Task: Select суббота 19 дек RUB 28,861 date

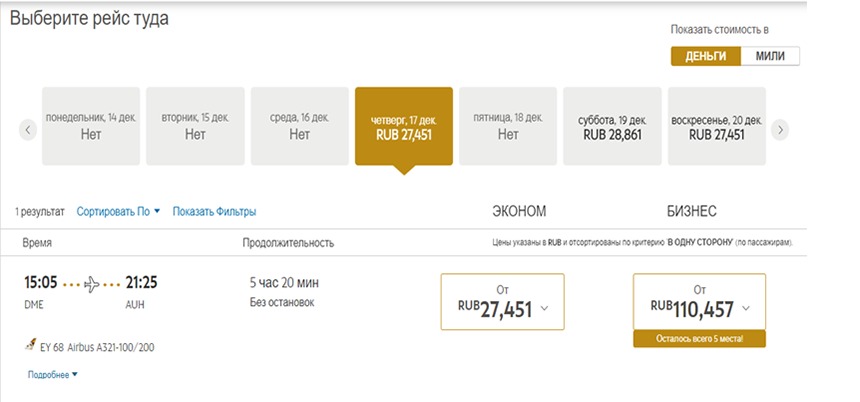Action: pos(613,126)
